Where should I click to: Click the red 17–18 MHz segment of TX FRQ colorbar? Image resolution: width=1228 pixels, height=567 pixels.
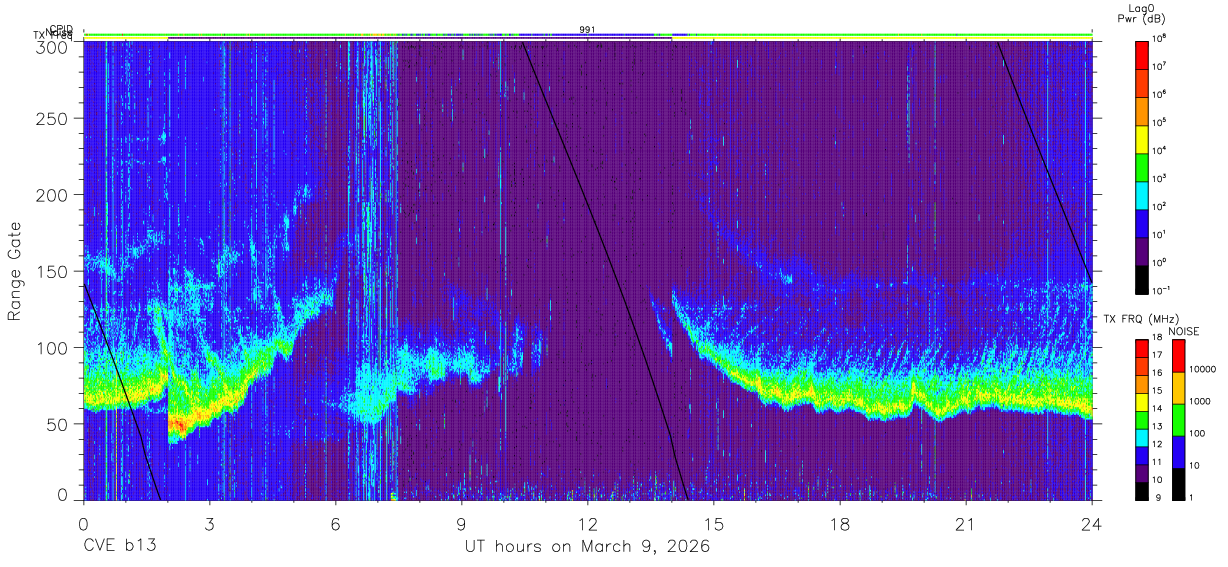1142,348
